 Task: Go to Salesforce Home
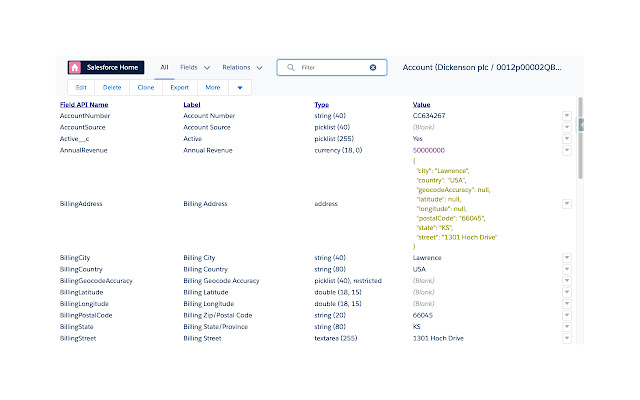(106, 67)
